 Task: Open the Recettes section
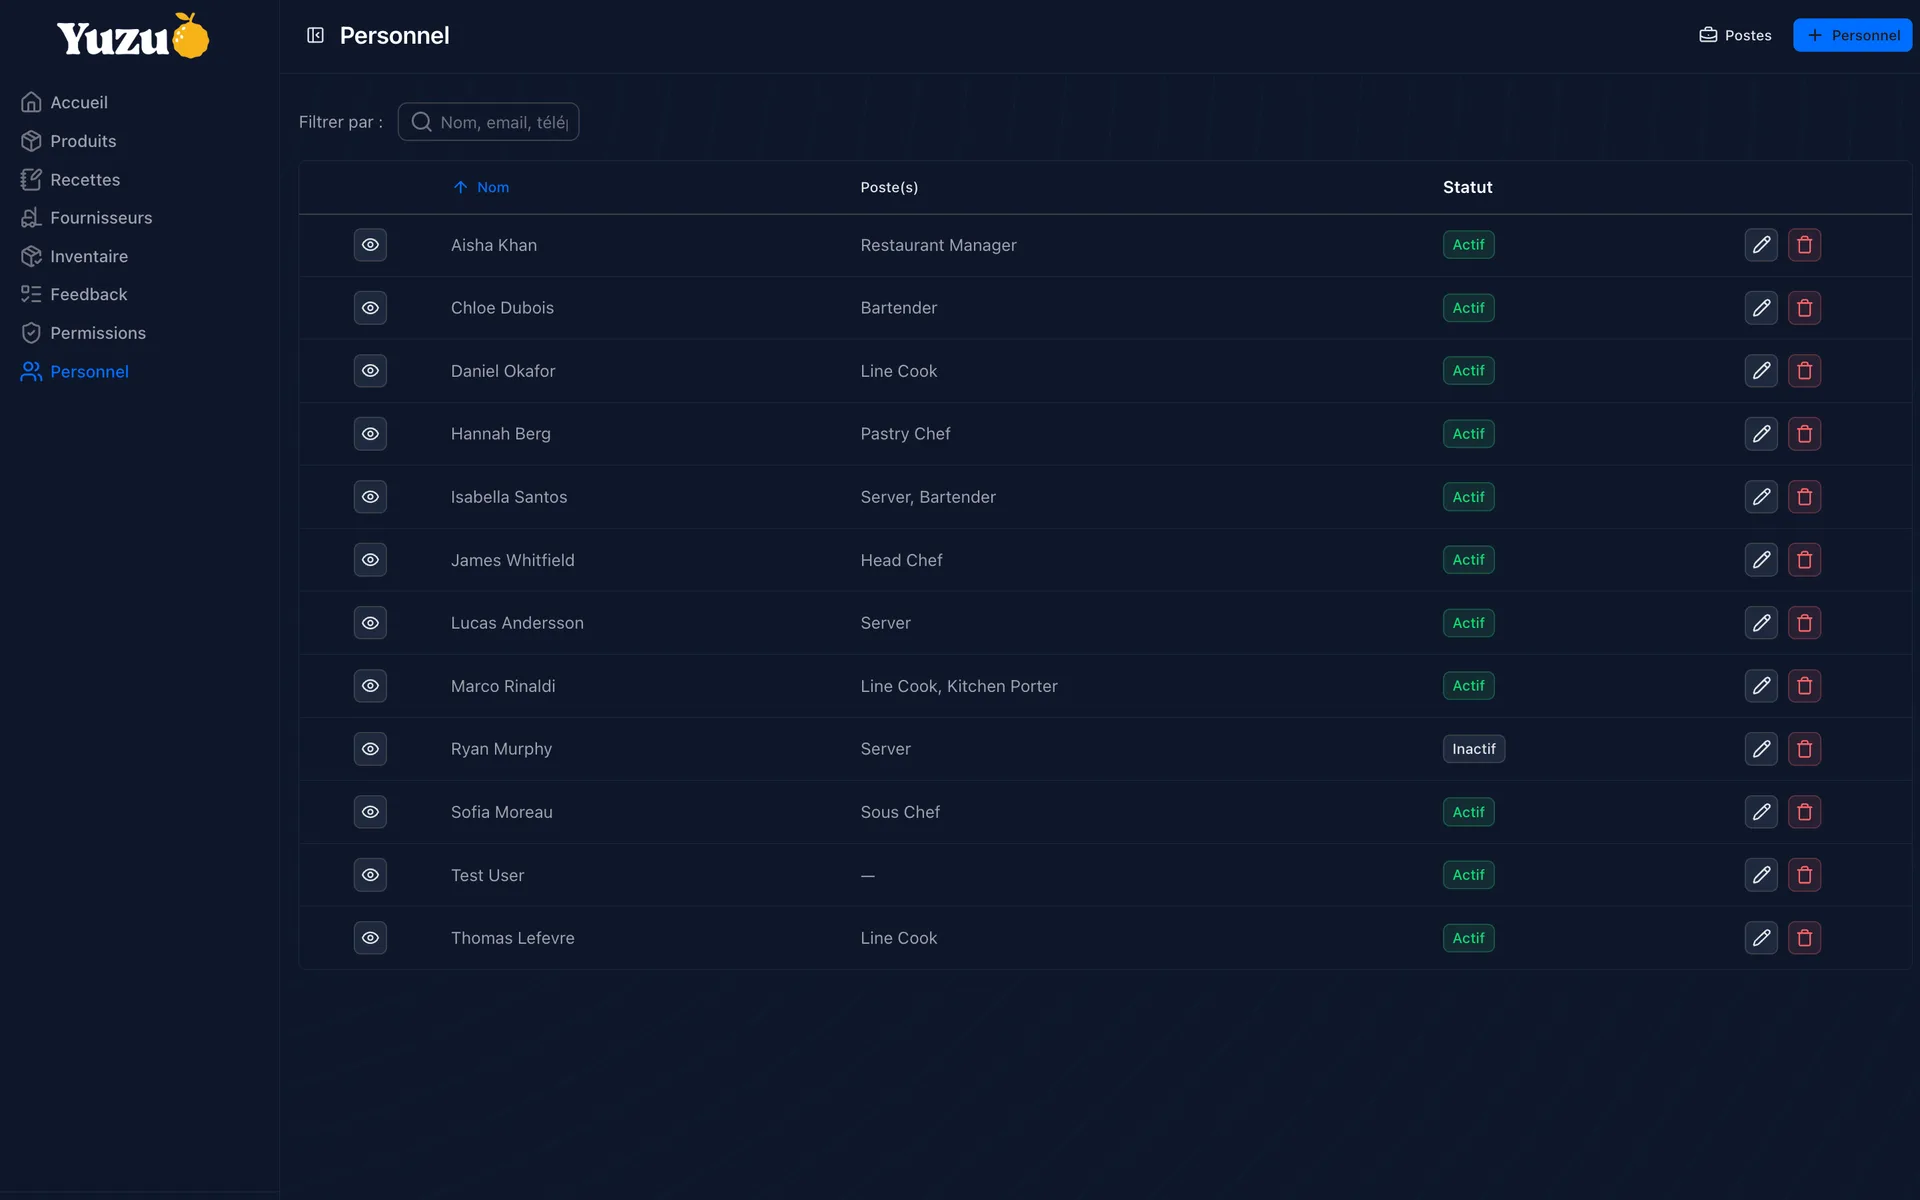point(70,180)
